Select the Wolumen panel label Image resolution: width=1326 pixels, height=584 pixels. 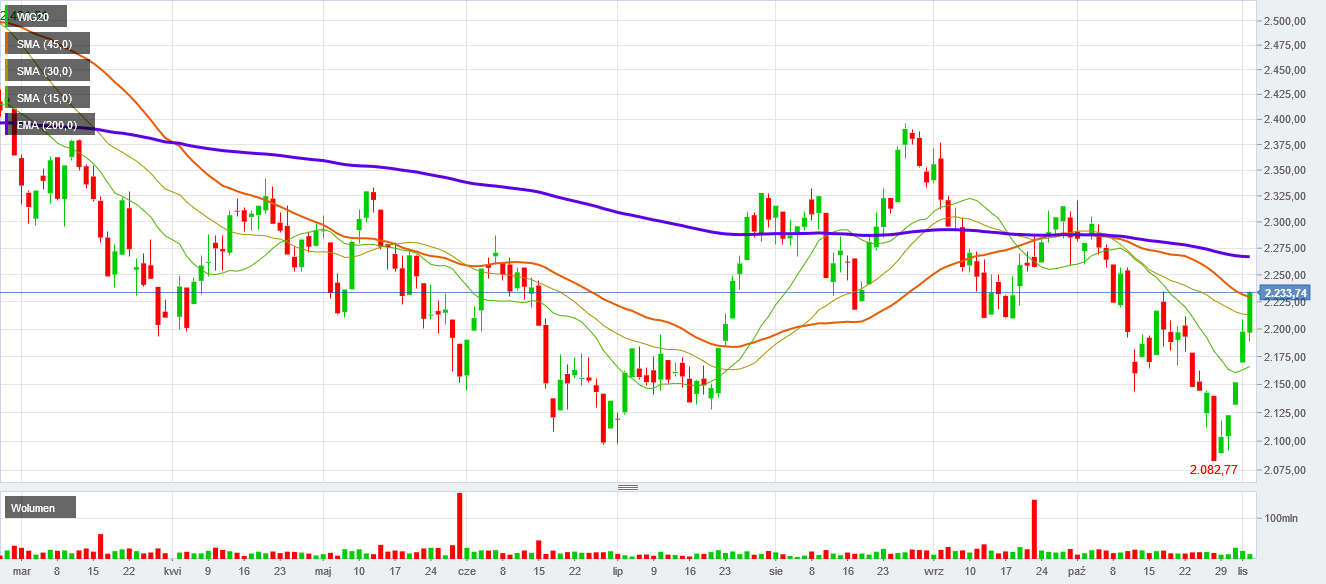(x=40, y=508)
